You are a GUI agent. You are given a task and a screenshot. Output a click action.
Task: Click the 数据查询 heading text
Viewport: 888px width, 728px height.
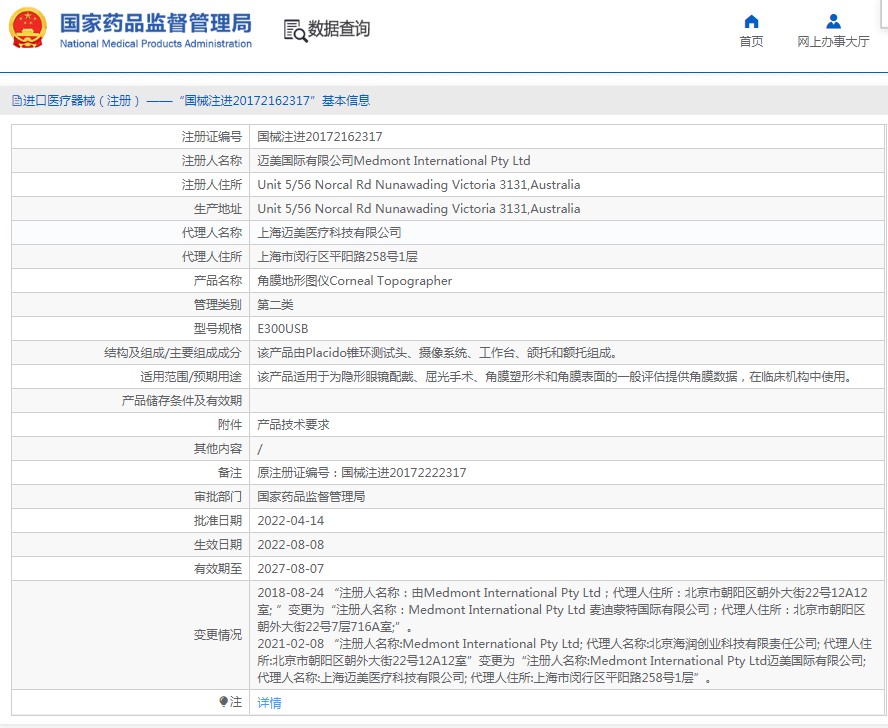[x=339, y=30]
